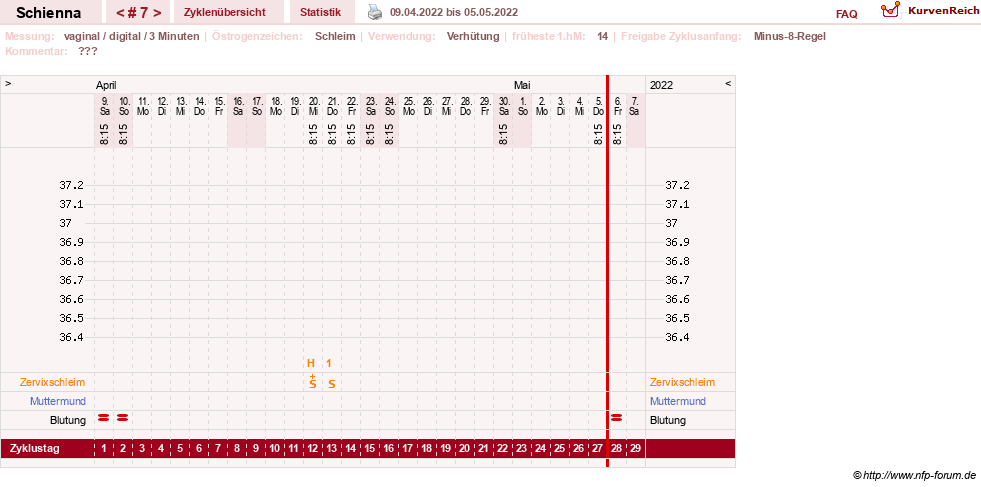Click the Schienna user name tab
The image size is (981, 487).
point(49,12)
